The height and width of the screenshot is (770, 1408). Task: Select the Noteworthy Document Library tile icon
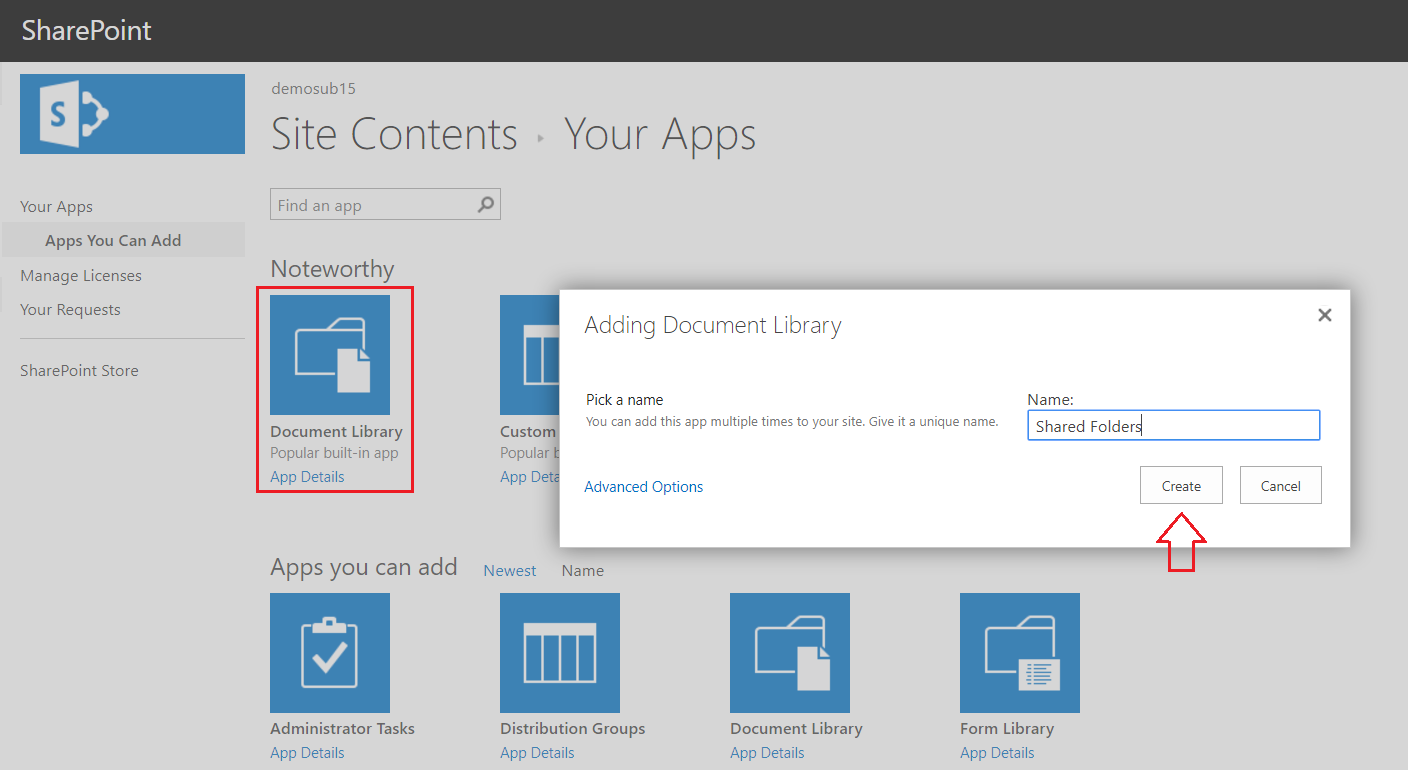pos(330,355)
